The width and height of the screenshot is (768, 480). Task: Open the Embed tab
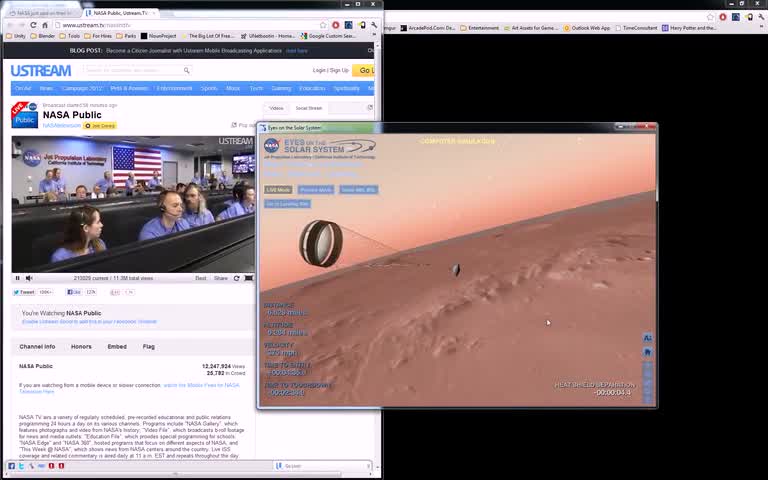(x=117, y=347)
